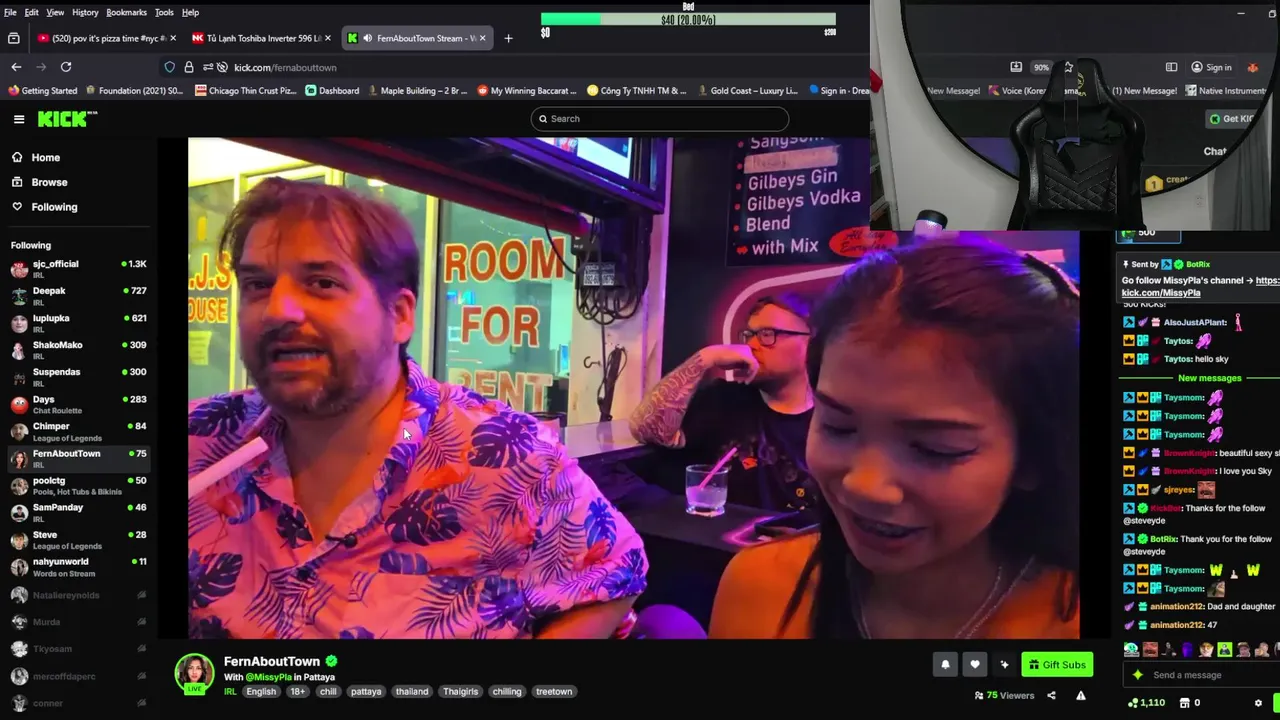The width and height of the screenshot is (1280, 720).
Task: Open the Getting Started bookmark
Action: [42, 90]
